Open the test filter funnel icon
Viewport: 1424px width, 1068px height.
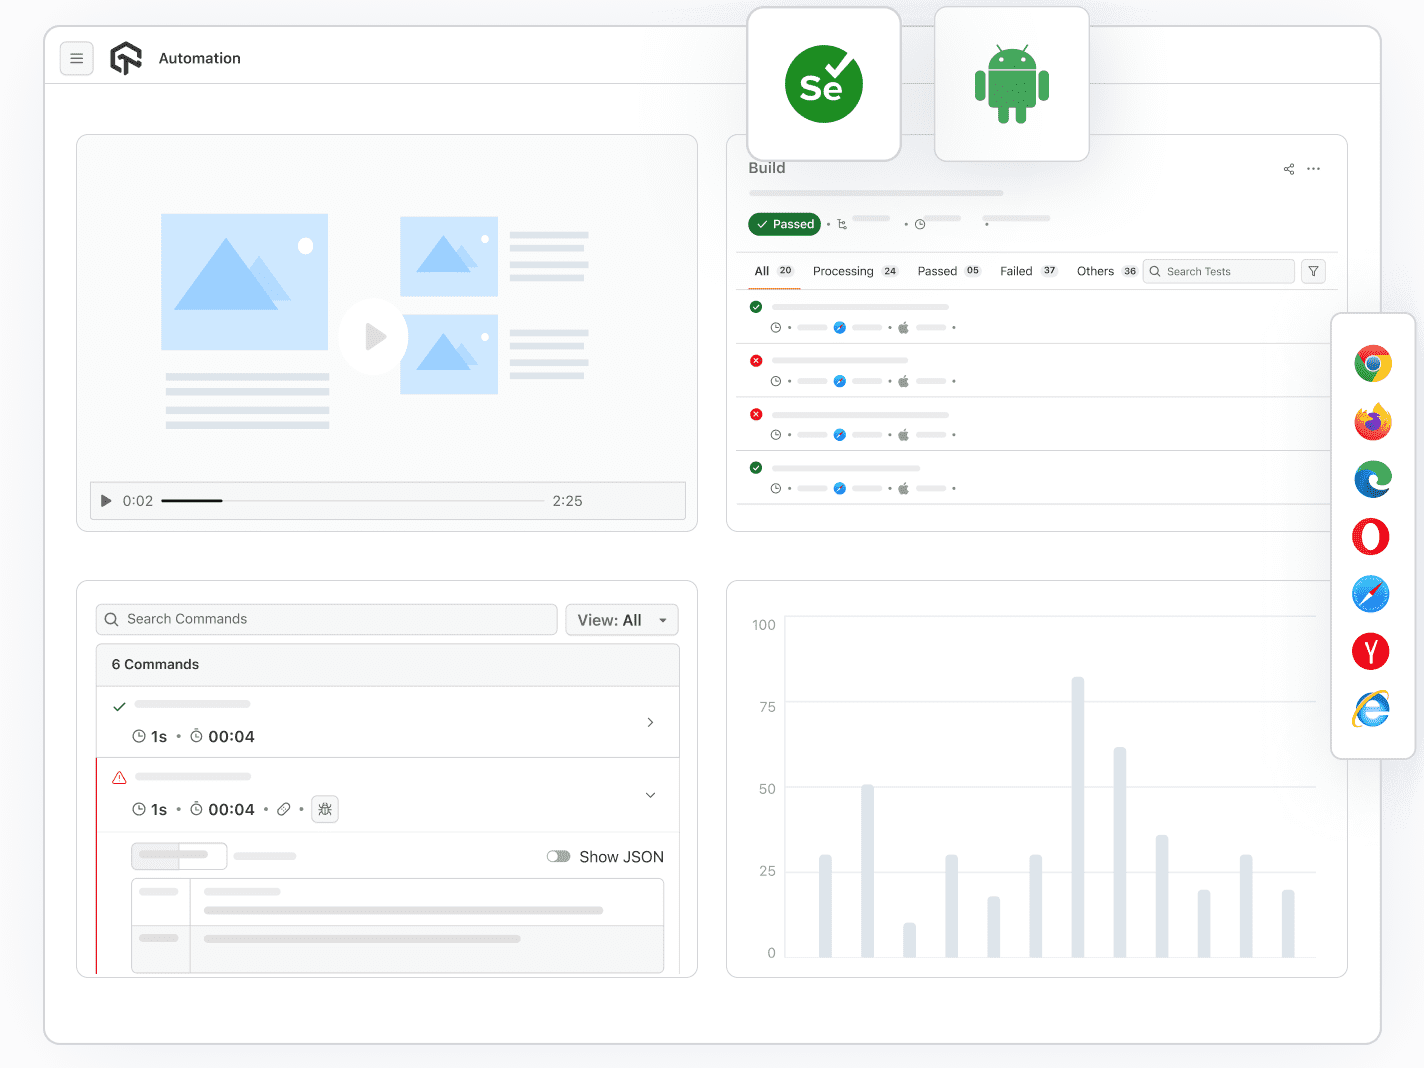pyautogui.click(x=1314, y=271)
